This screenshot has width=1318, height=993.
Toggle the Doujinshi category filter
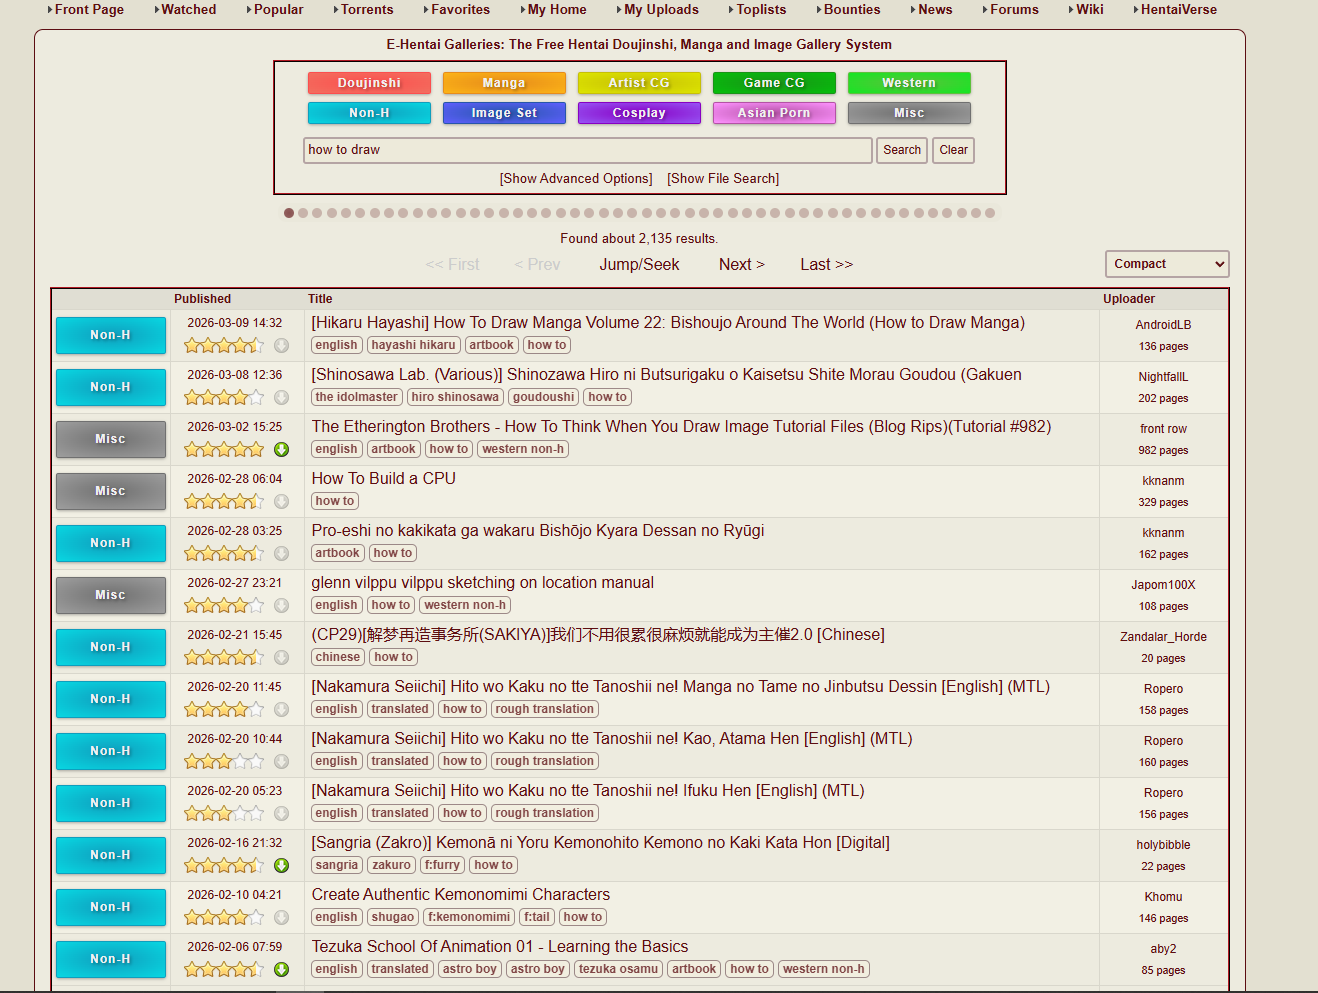369,83
